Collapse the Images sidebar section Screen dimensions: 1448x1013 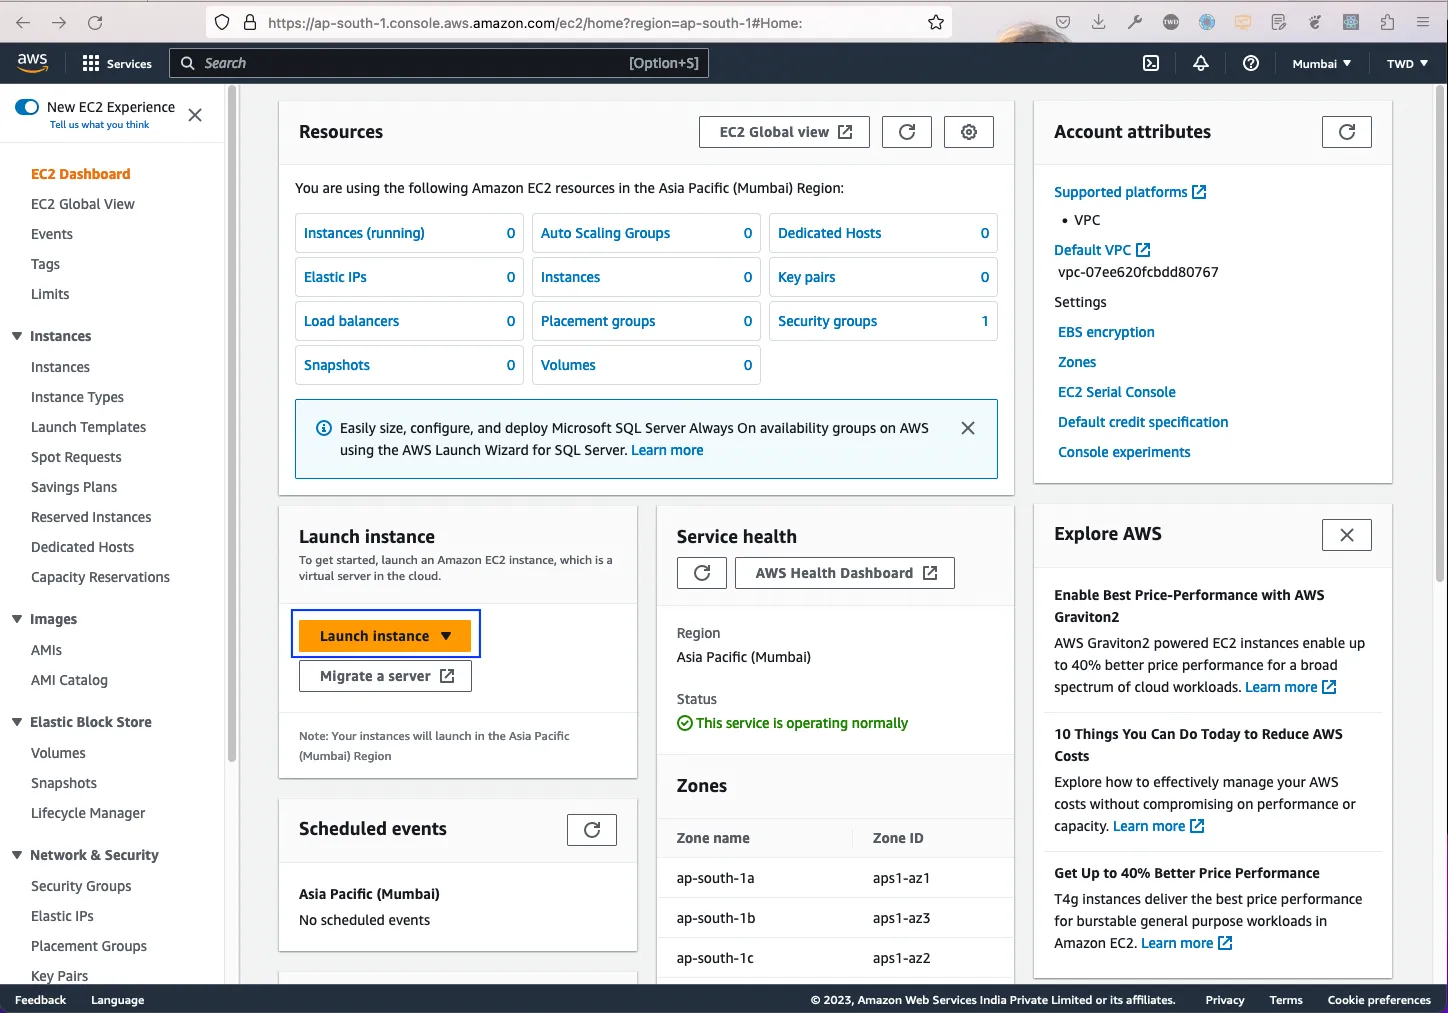coord(17,619)
